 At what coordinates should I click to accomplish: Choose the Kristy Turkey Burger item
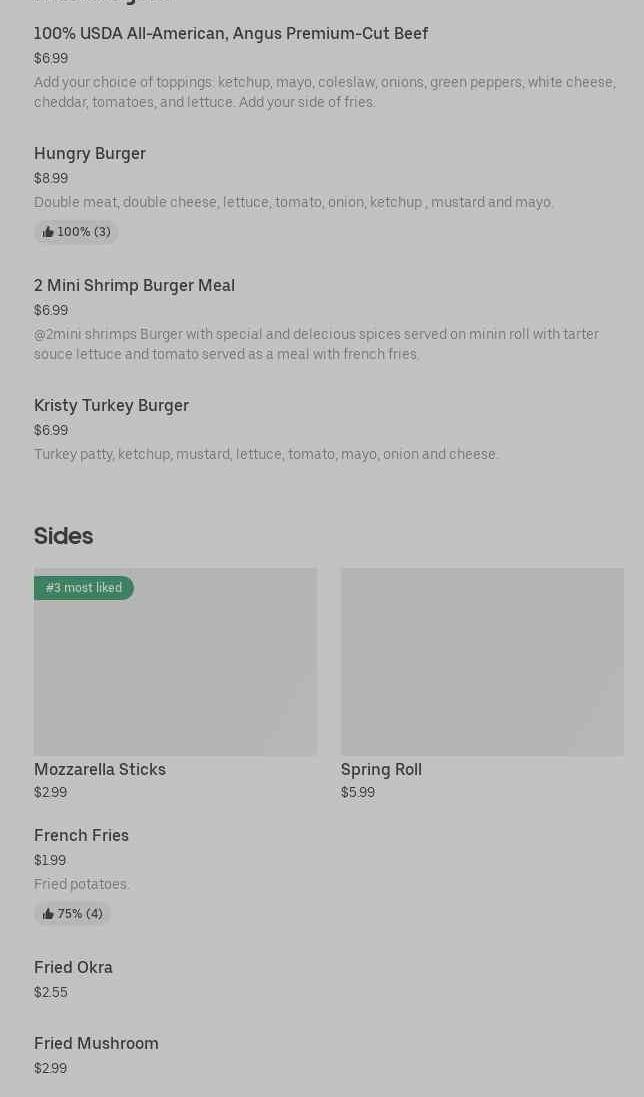111,405
